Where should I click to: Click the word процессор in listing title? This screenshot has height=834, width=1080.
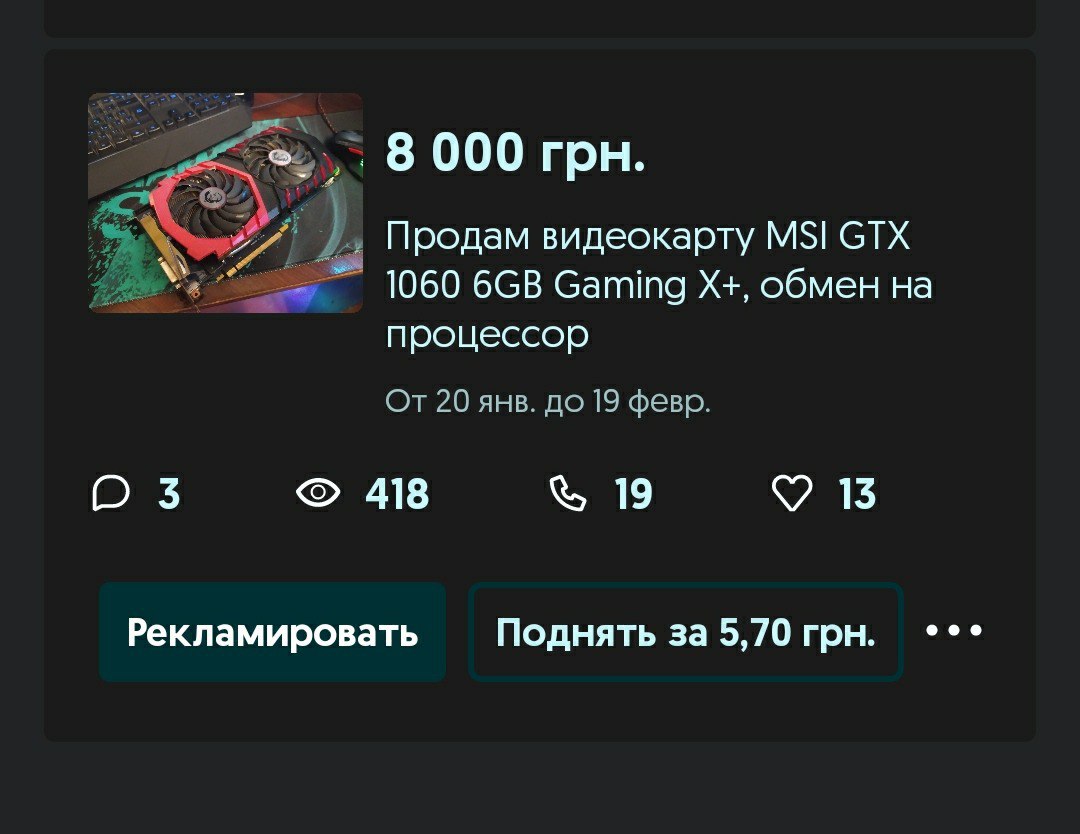[x=486, y=335]
